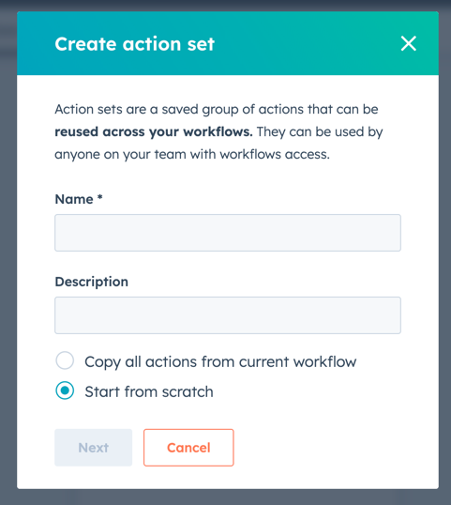Focus the Description text box

click(228, 315)
